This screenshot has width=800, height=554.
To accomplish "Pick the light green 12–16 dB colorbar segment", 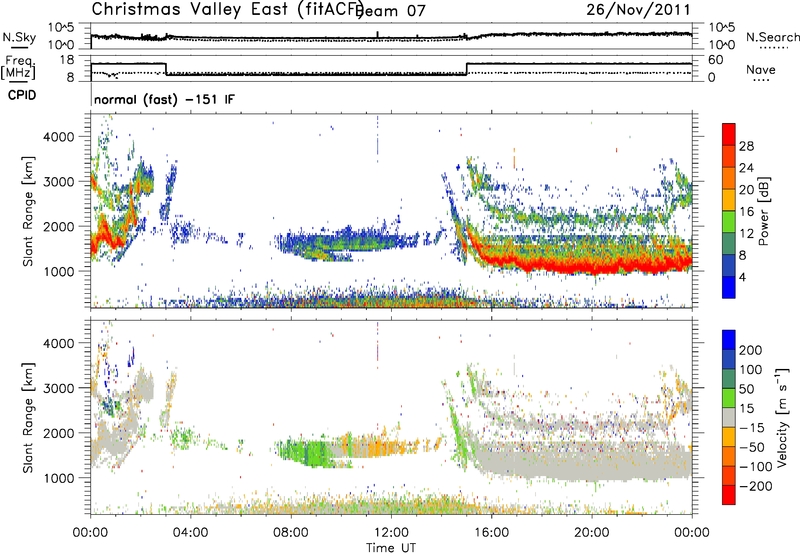I will pyautogui.click(x=729, y=221).
